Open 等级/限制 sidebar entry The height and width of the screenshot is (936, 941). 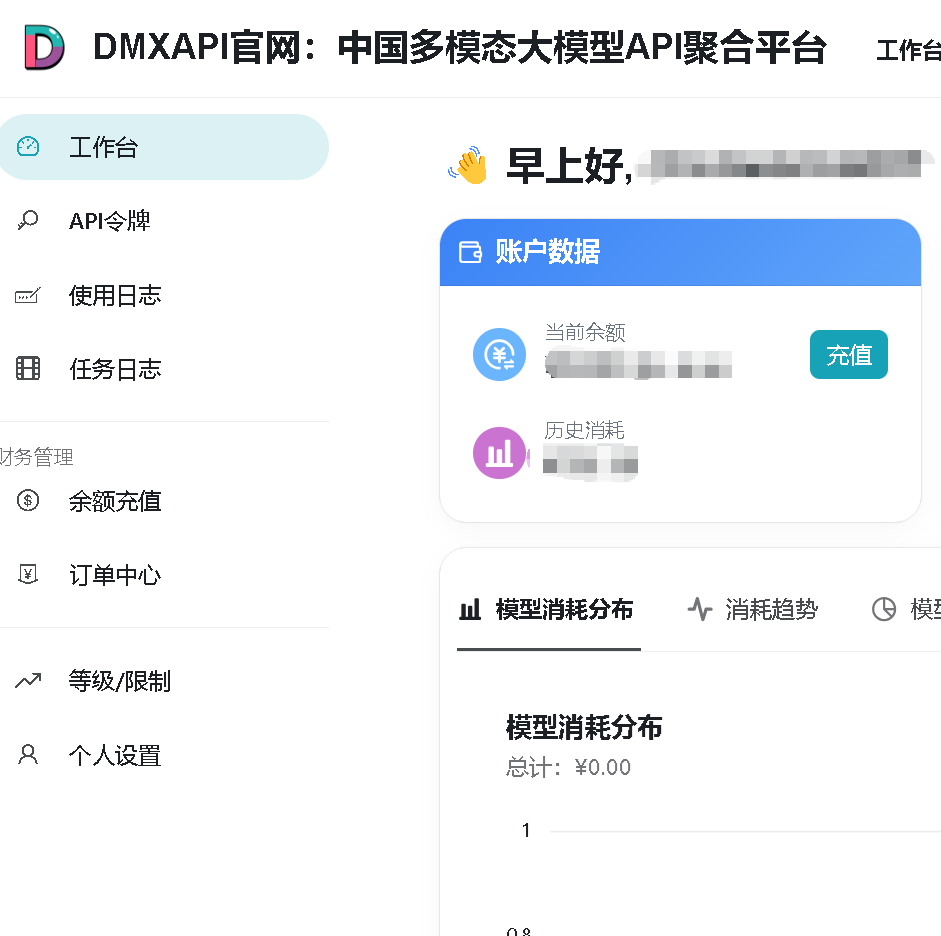[164, 681]
